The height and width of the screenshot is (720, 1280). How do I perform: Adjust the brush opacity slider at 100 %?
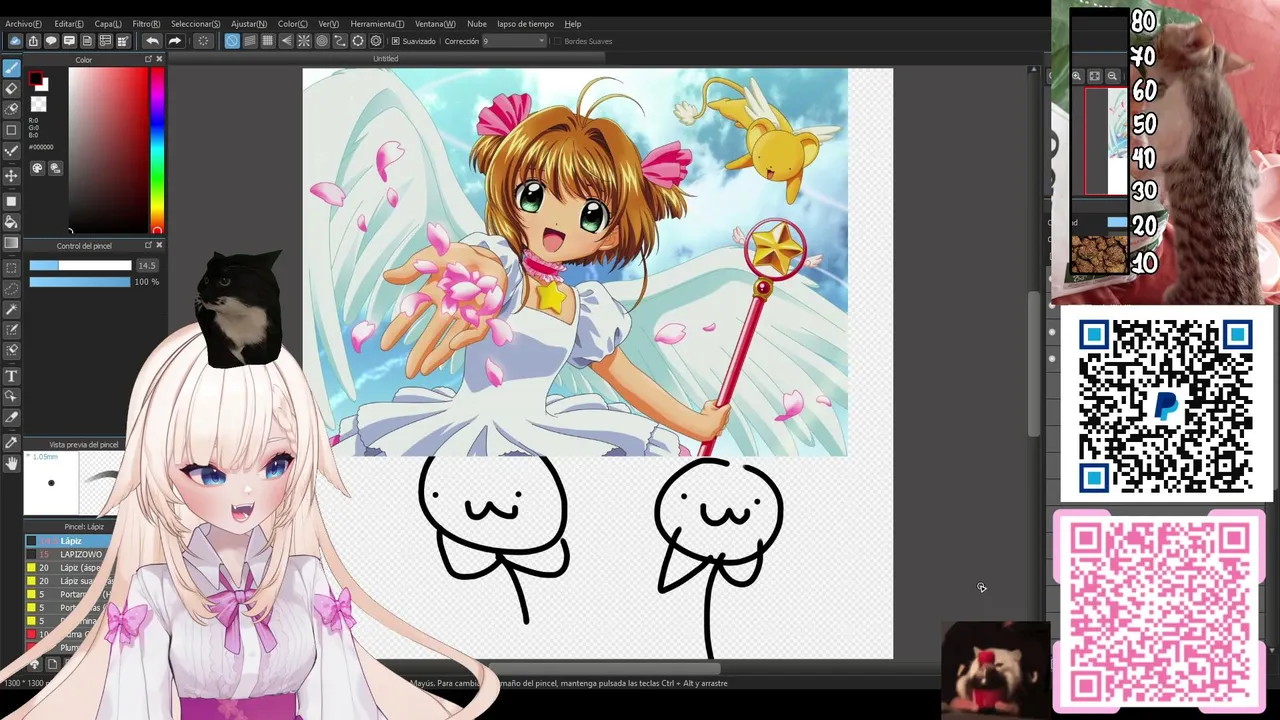point(80,282)
